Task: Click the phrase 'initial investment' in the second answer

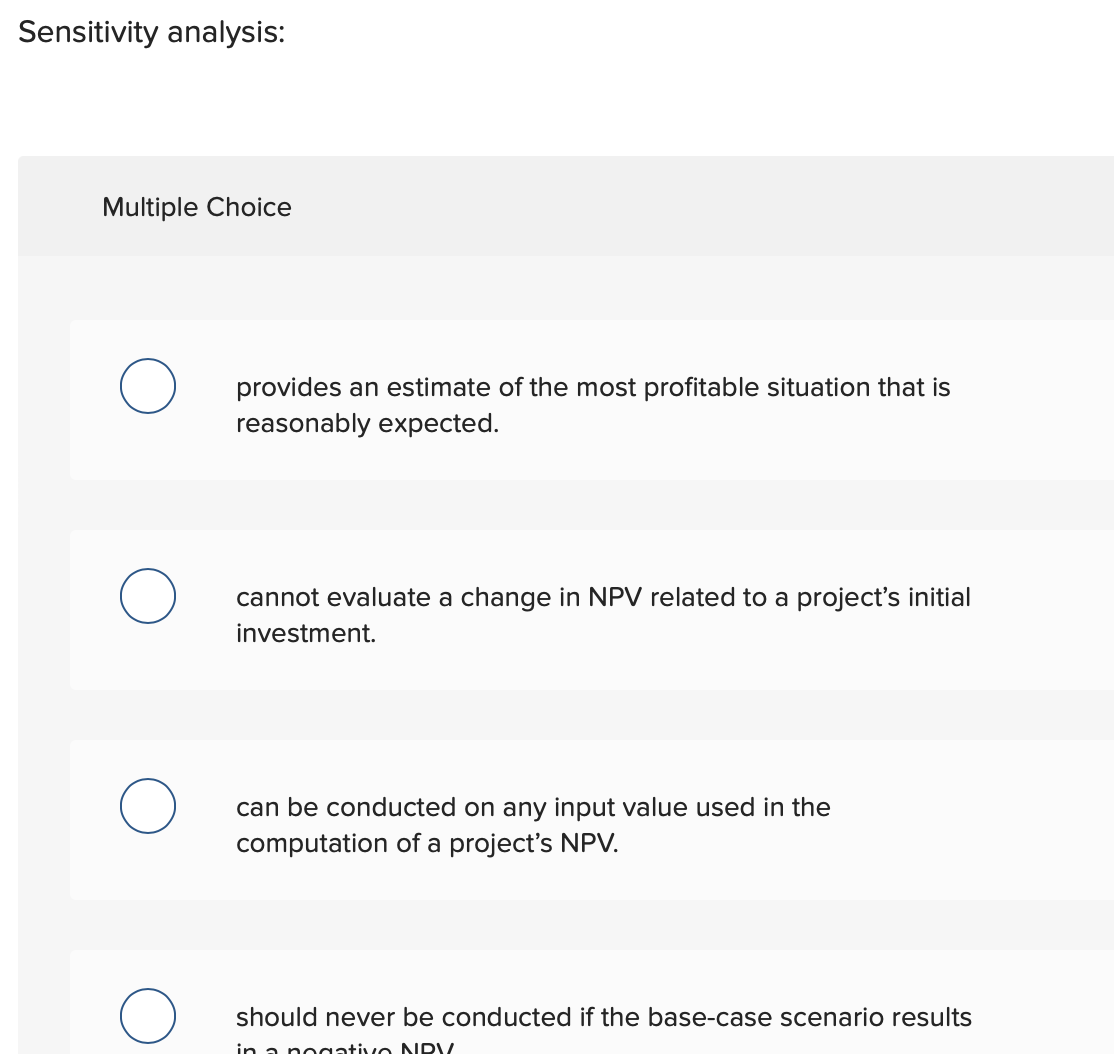Action: point(306,633)
